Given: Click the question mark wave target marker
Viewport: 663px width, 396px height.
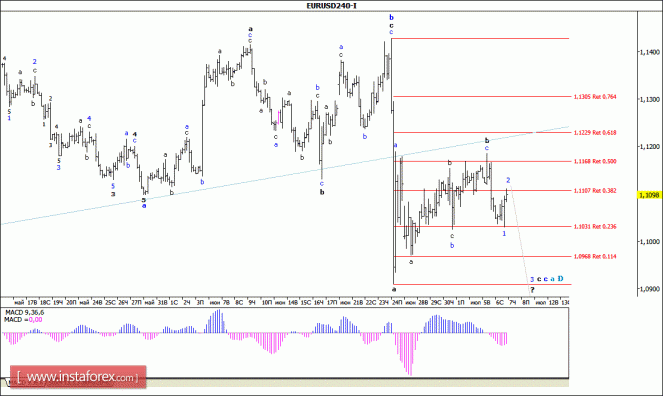Looking at the screenshot, I should [532, 290].
